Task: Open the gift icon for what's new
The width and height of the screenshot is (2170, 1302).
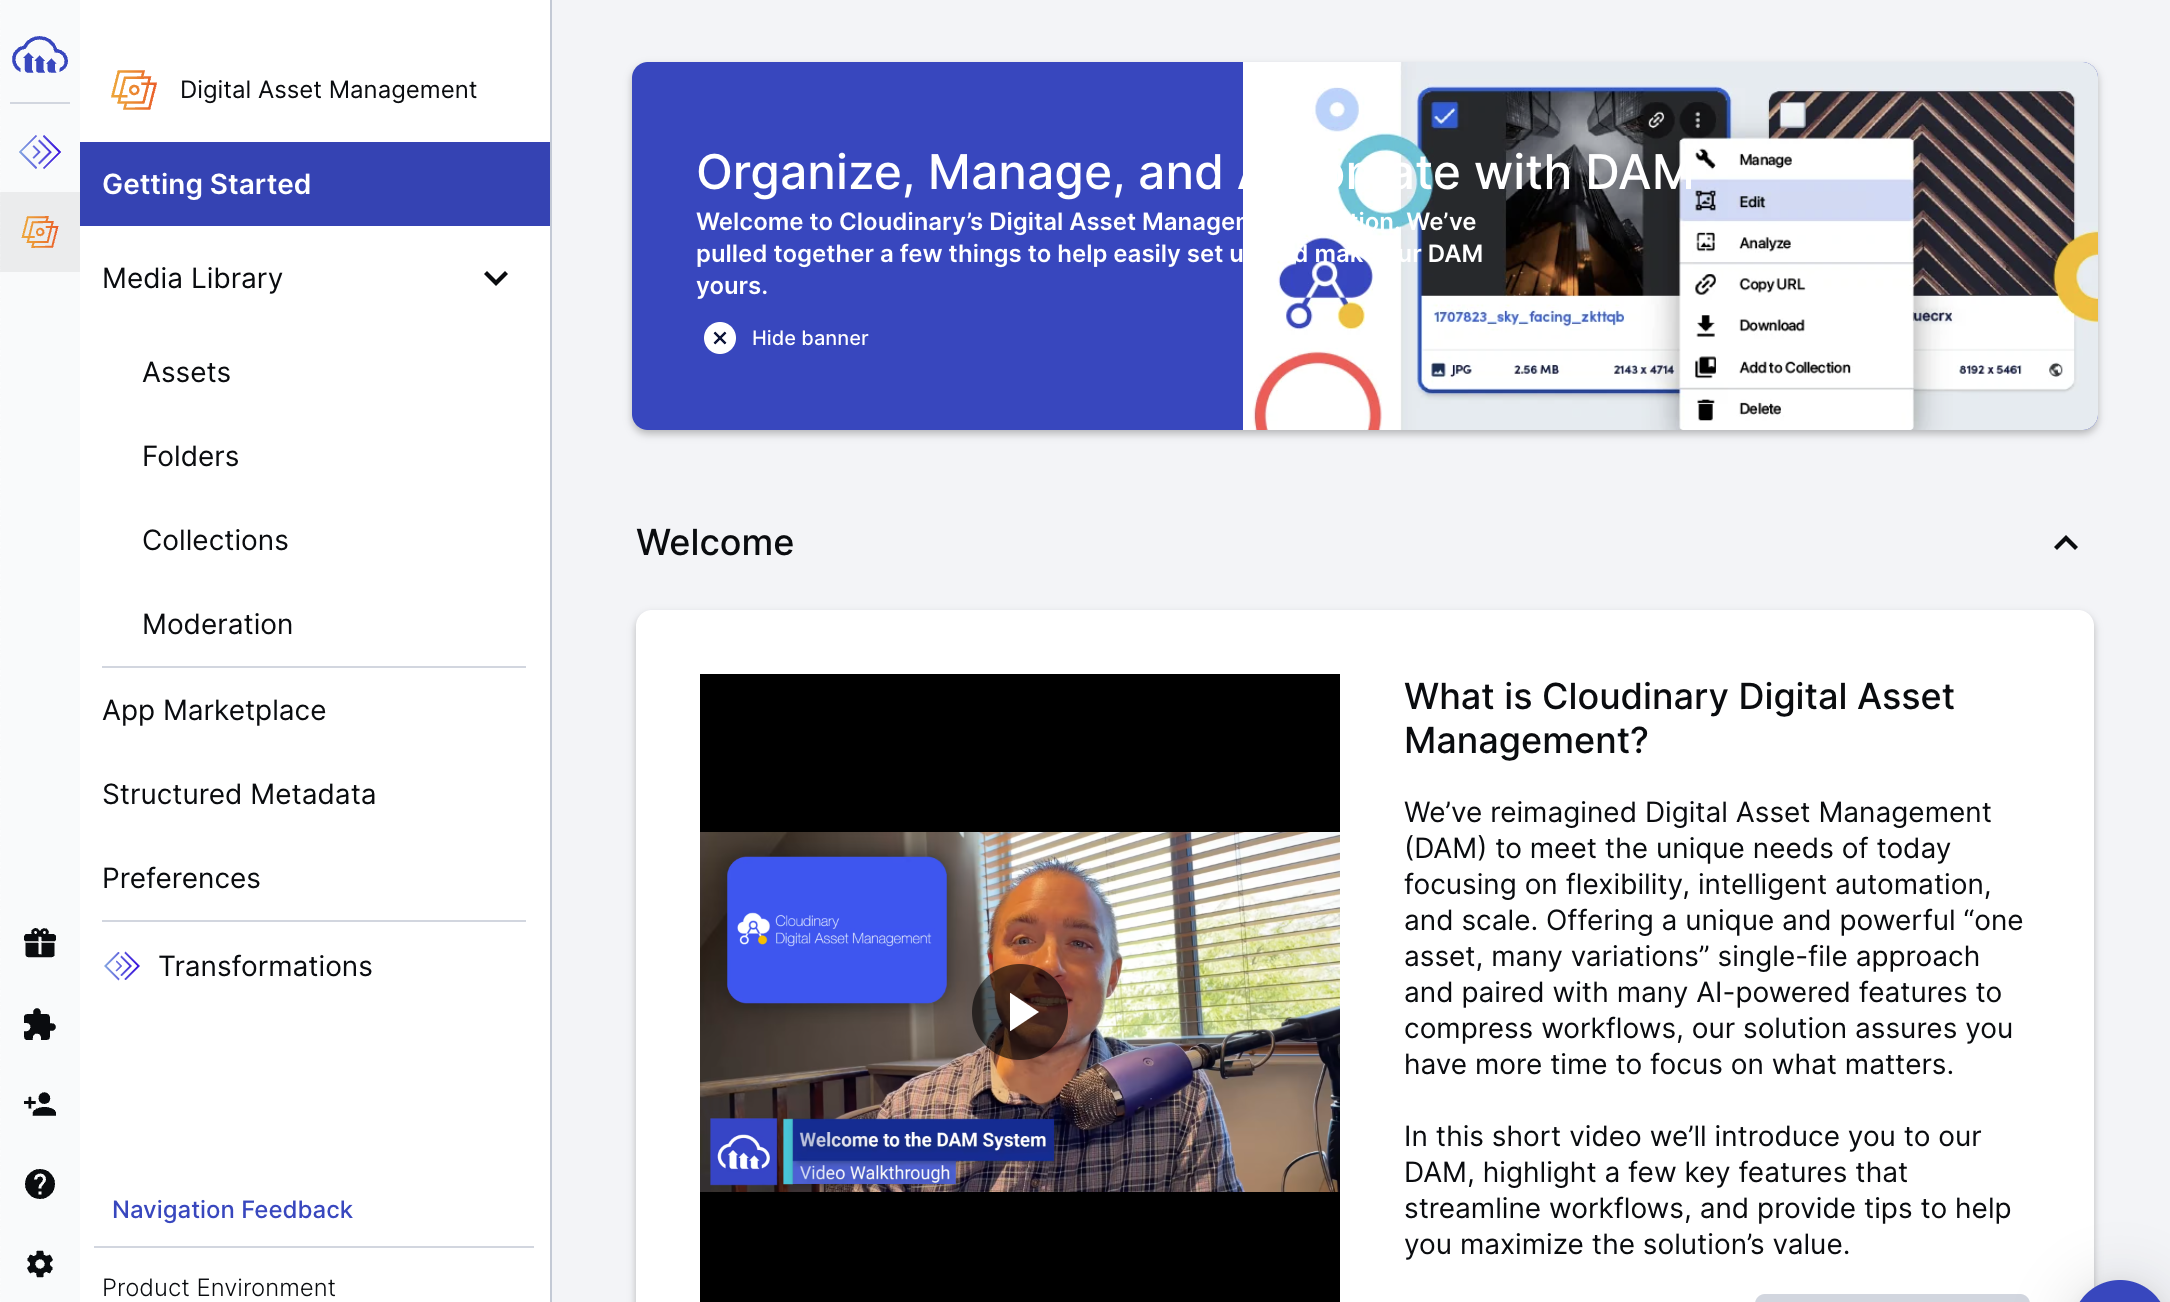Action: tap(40, 942)
